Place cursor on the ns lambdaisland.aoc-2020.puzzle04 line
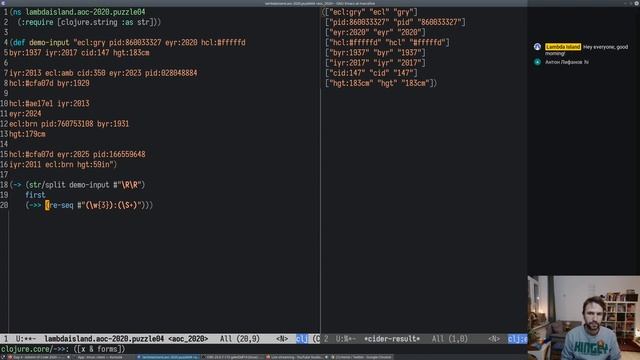Image resolution: width=640 pixels, height=360 pixels. coord(77,12)
